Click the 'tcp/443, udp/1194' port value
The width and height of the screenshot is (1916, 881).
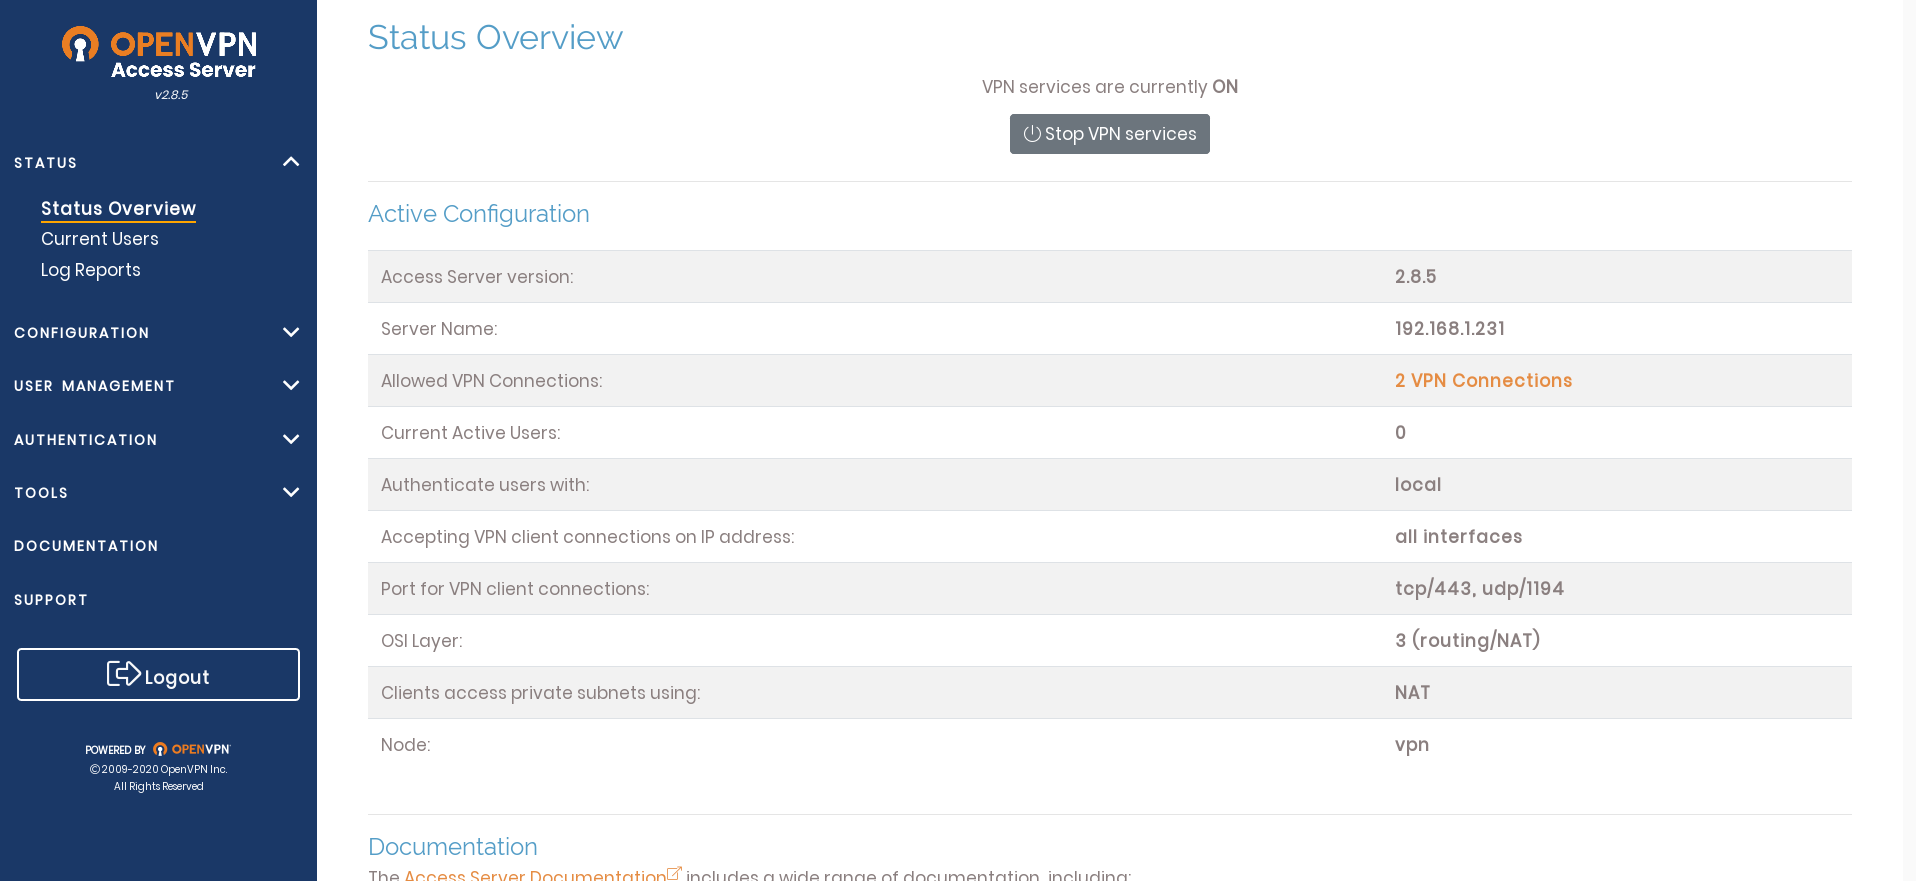pyautogui.click(x=1480, y=589)
